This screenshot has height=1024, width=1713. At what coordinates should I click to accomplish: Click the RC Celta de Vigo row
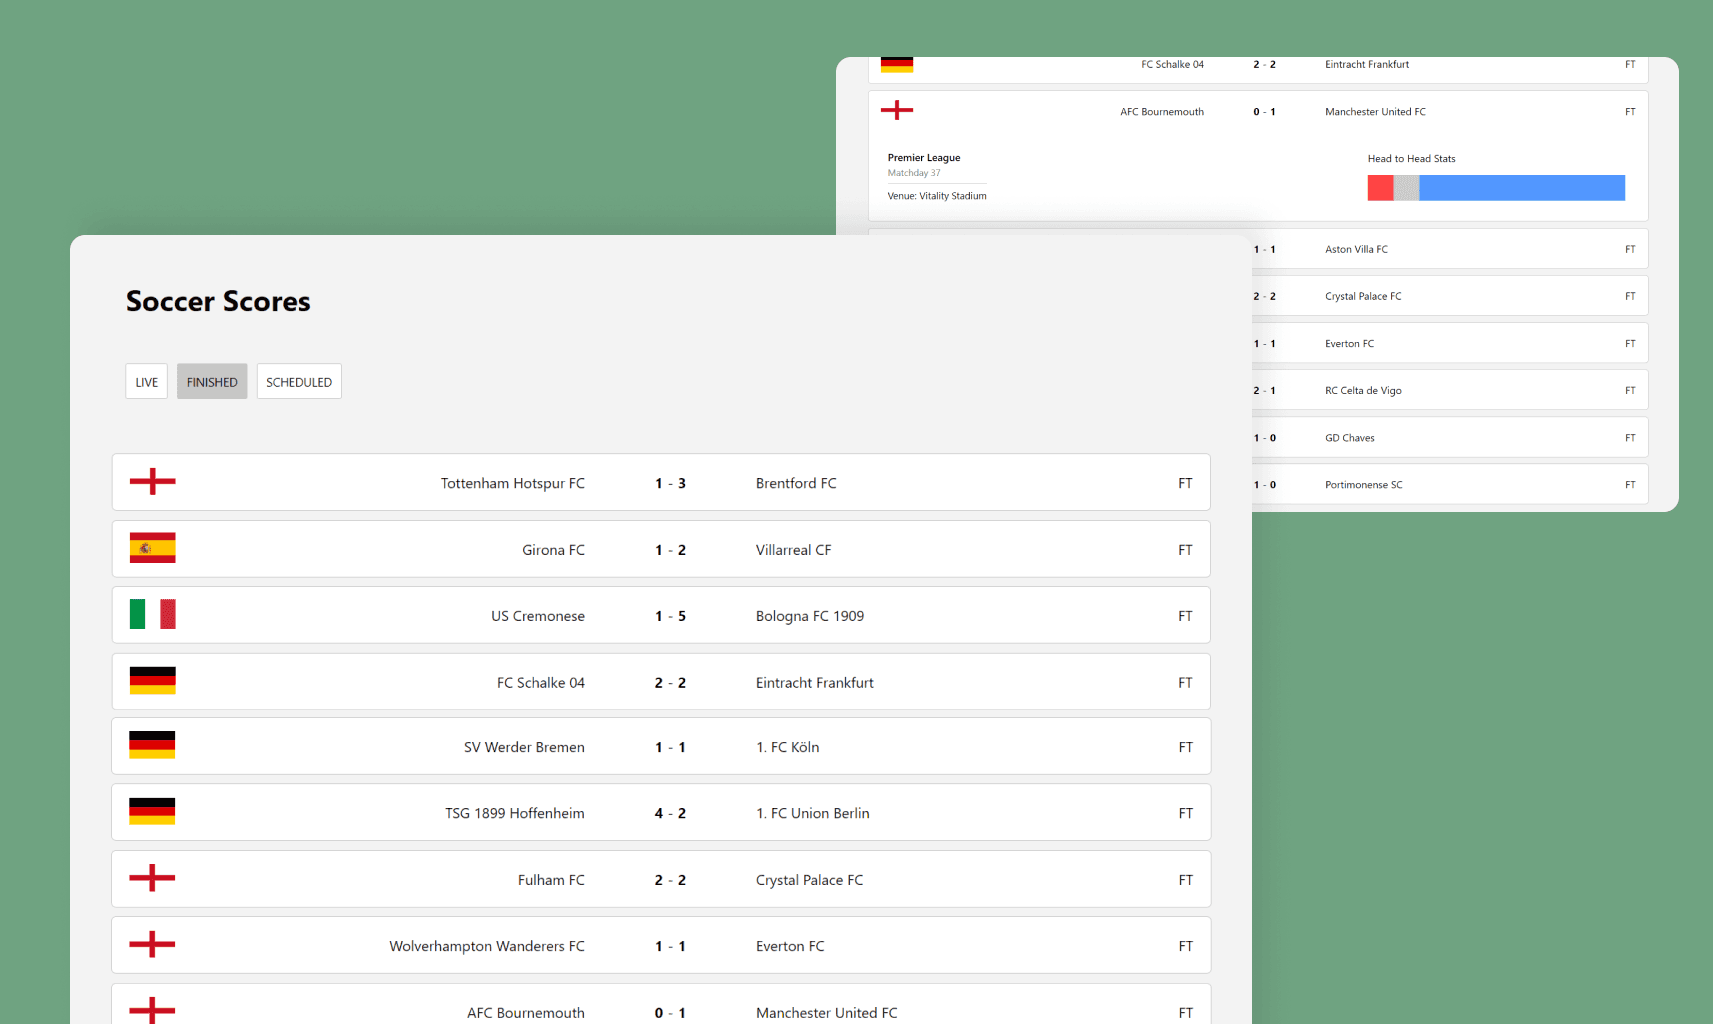(1449, 390)
